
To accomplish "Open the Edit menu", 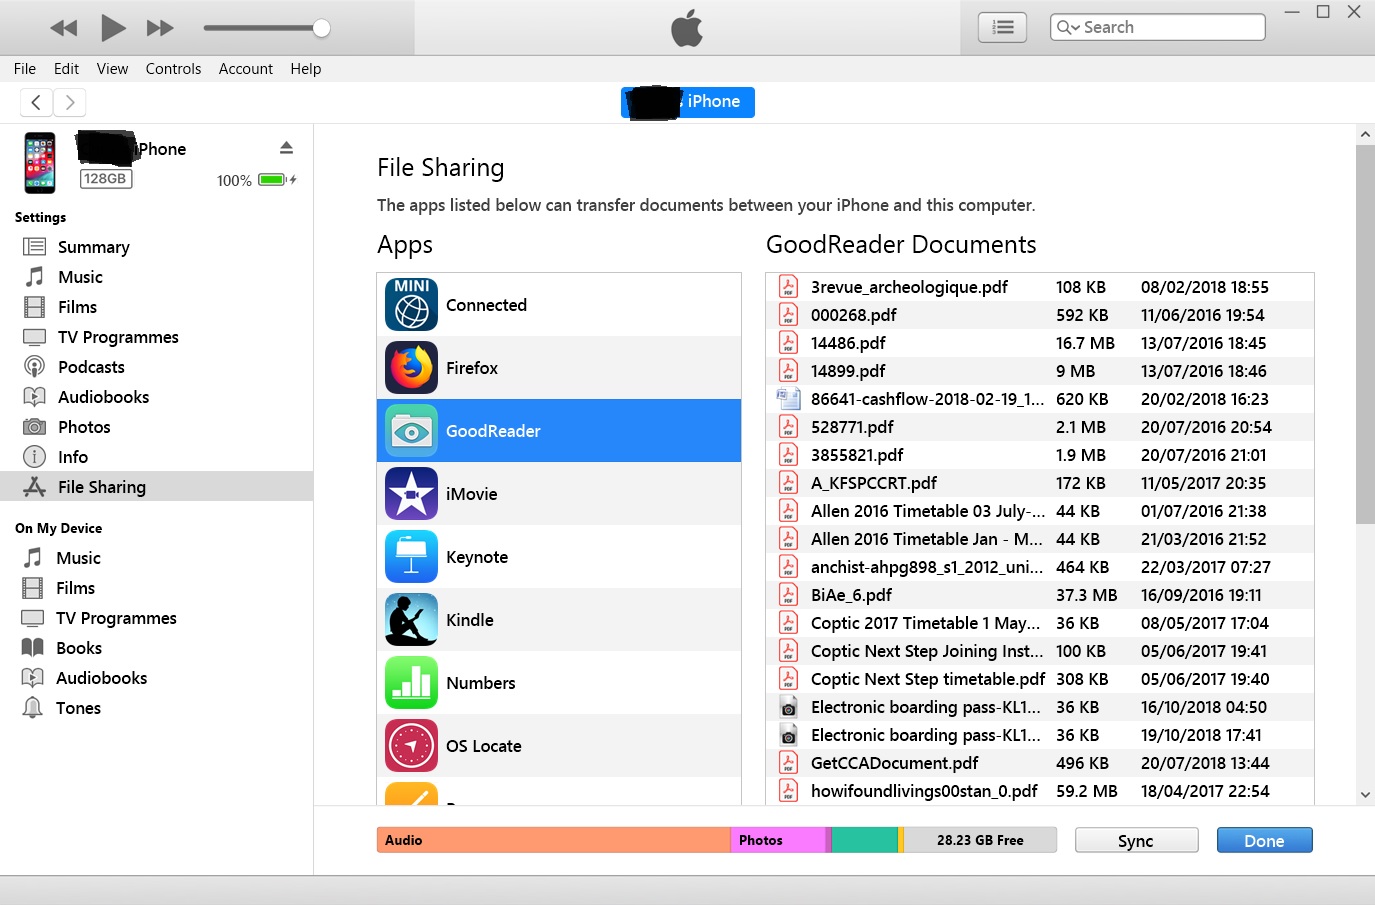I will coord(66,69).
